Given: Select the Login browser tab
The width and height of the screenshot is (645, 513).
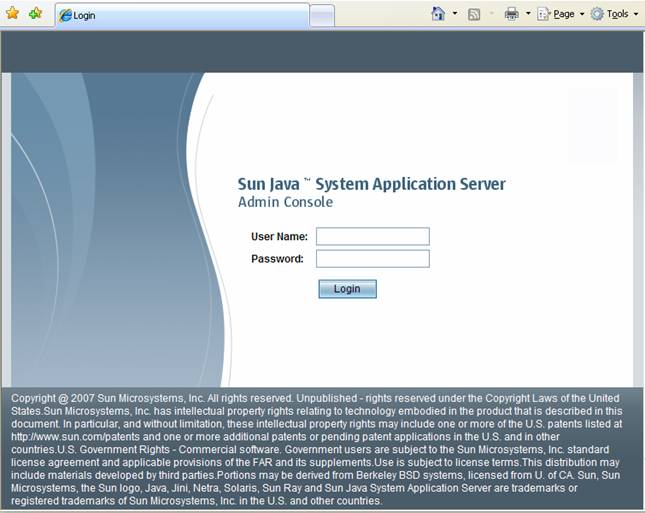Looking at the screenshot, I should (x=180, y=16).
